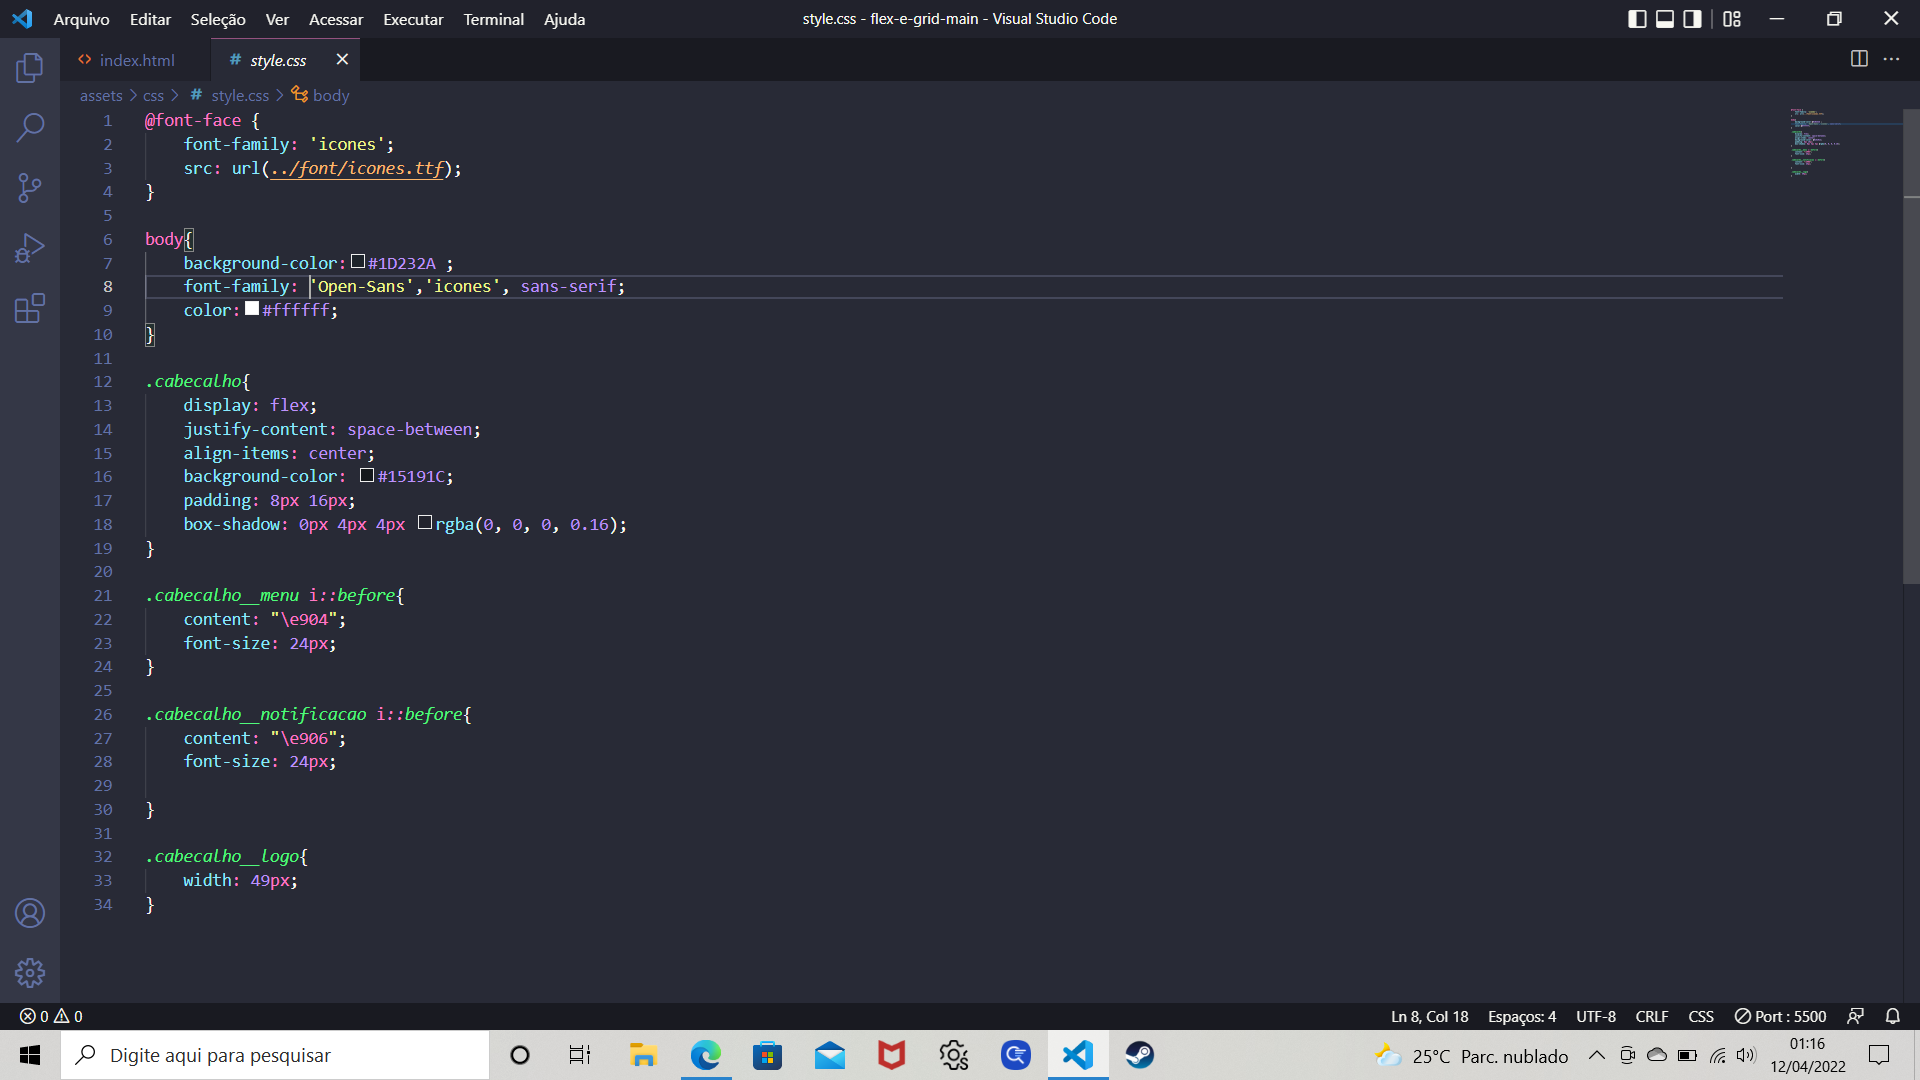Click the minimap code overview

[x=1845, y=143]
